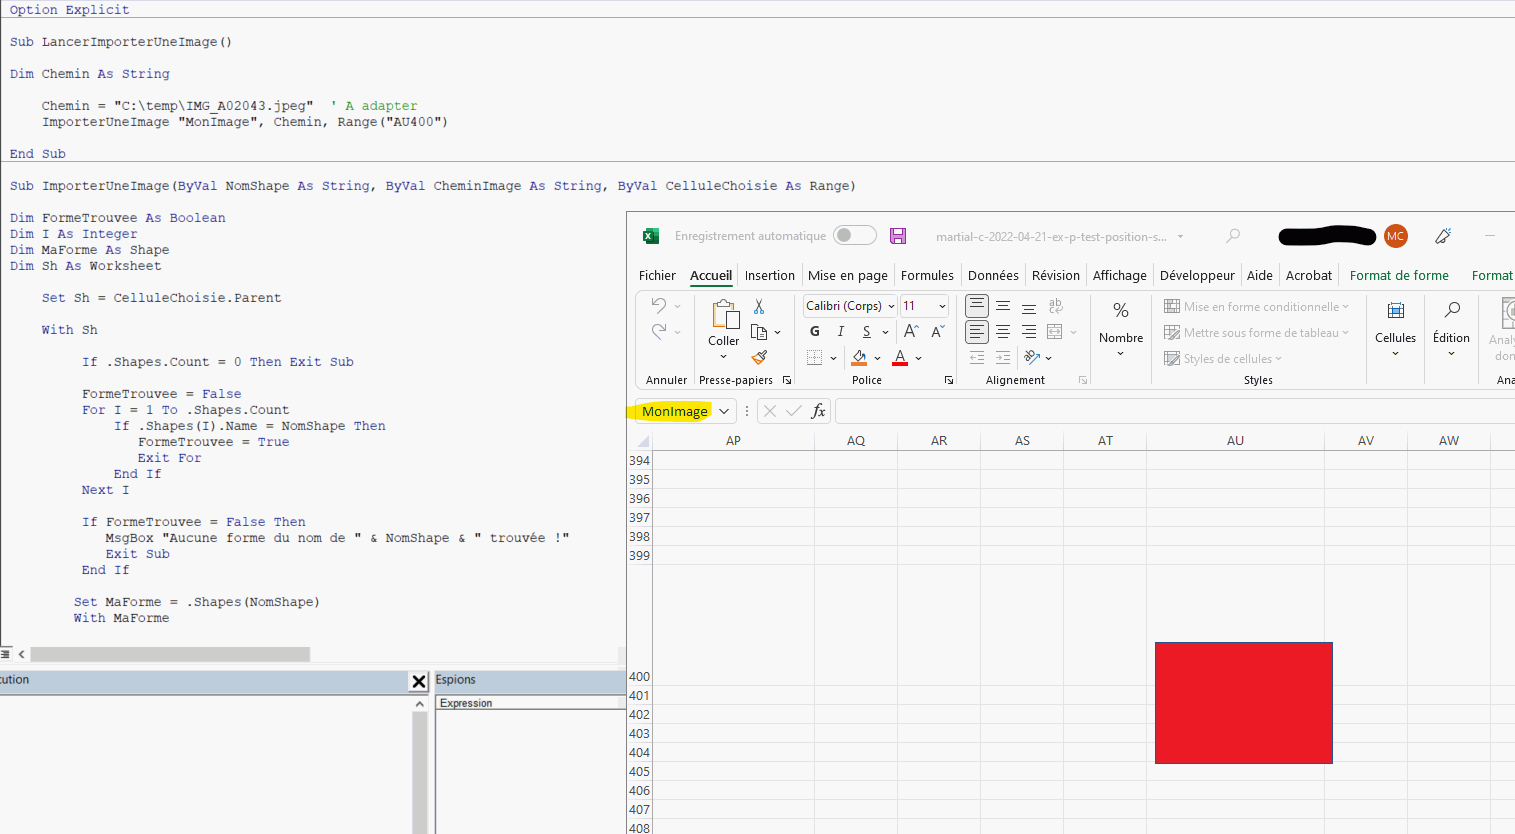Open the Développeur ribbon tab
Screen dimensions: 1515x834
click(x=1197, y=275)
